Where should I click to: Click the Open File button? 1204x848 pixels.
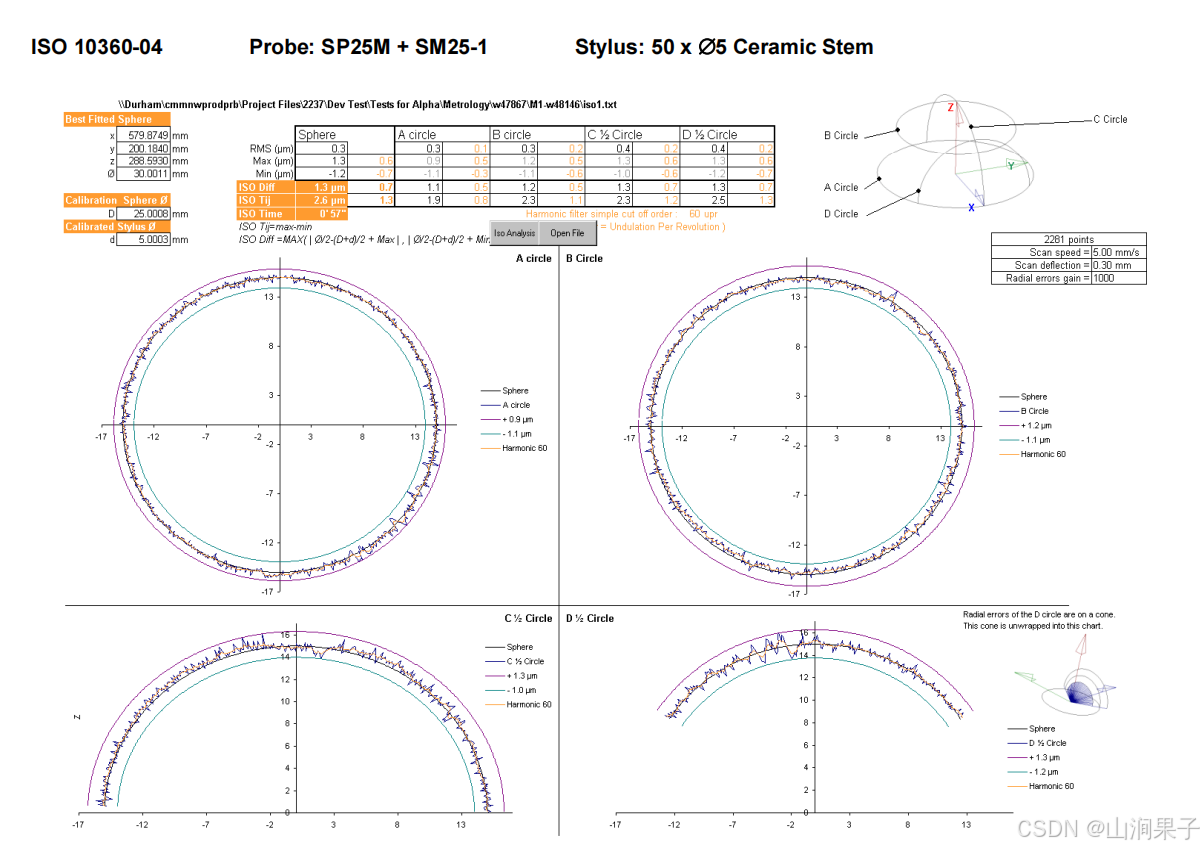click(x=568, y=233)
